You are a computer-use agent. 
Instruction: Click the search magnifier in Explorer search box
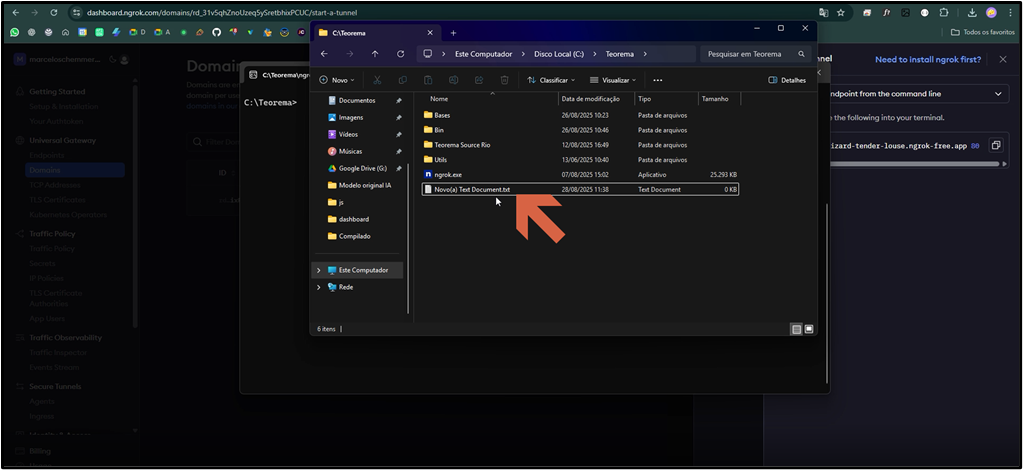coord(801,54)
